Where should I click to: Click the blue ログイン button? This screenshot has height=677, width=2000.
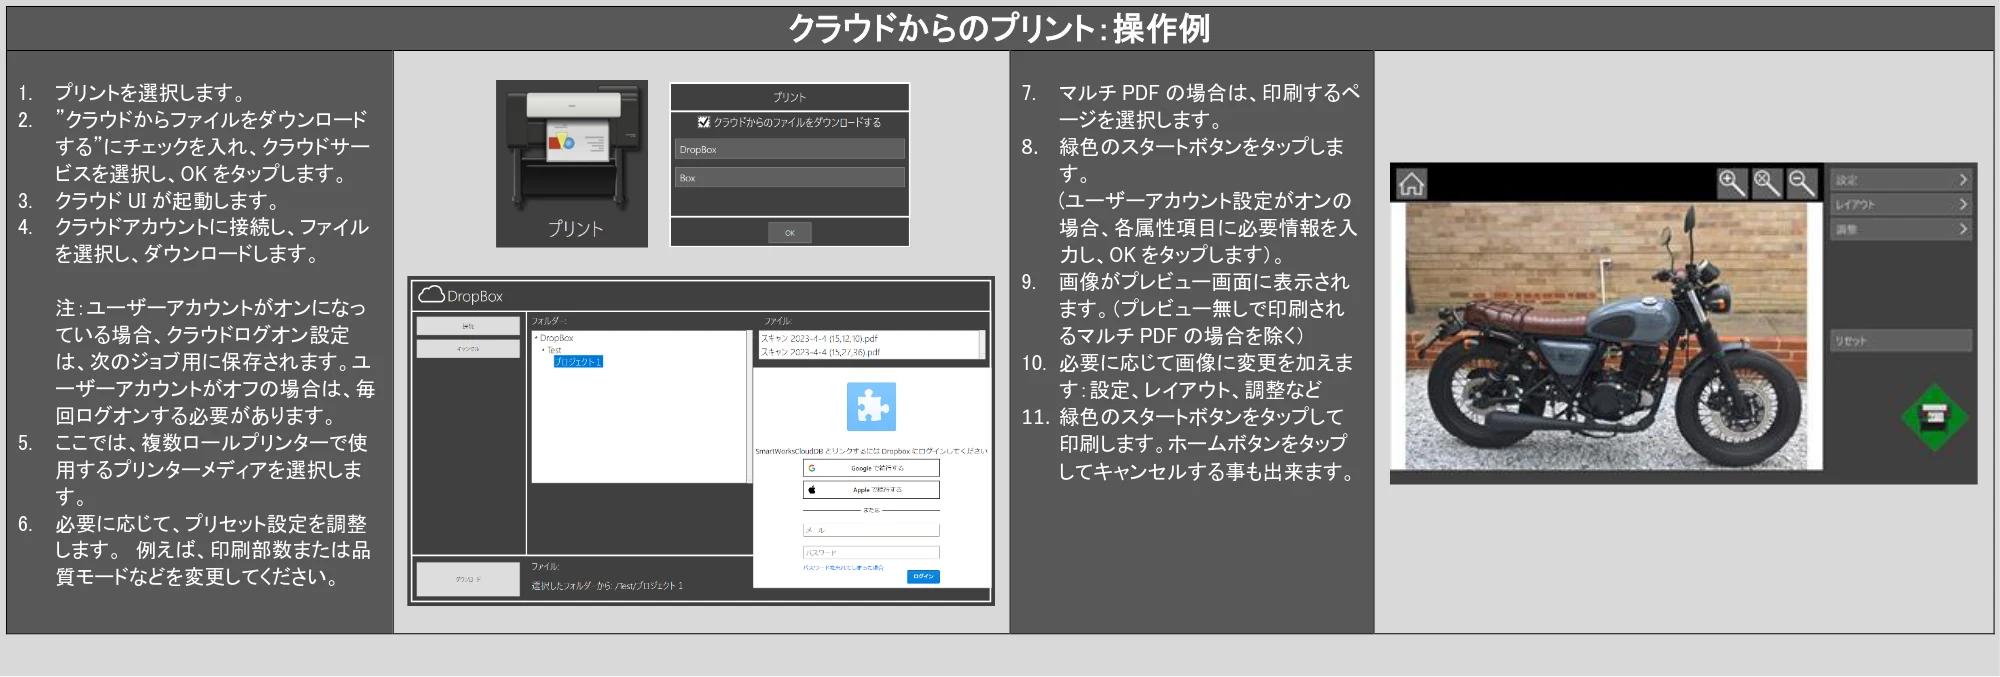923,576
